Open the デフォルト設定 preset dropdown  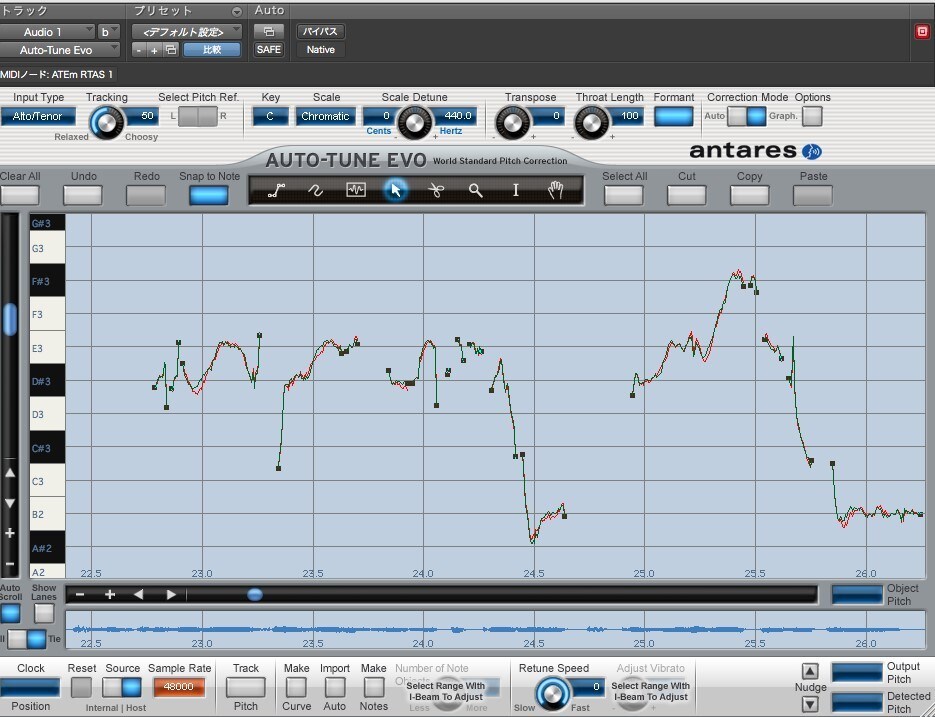pos(187,32)
